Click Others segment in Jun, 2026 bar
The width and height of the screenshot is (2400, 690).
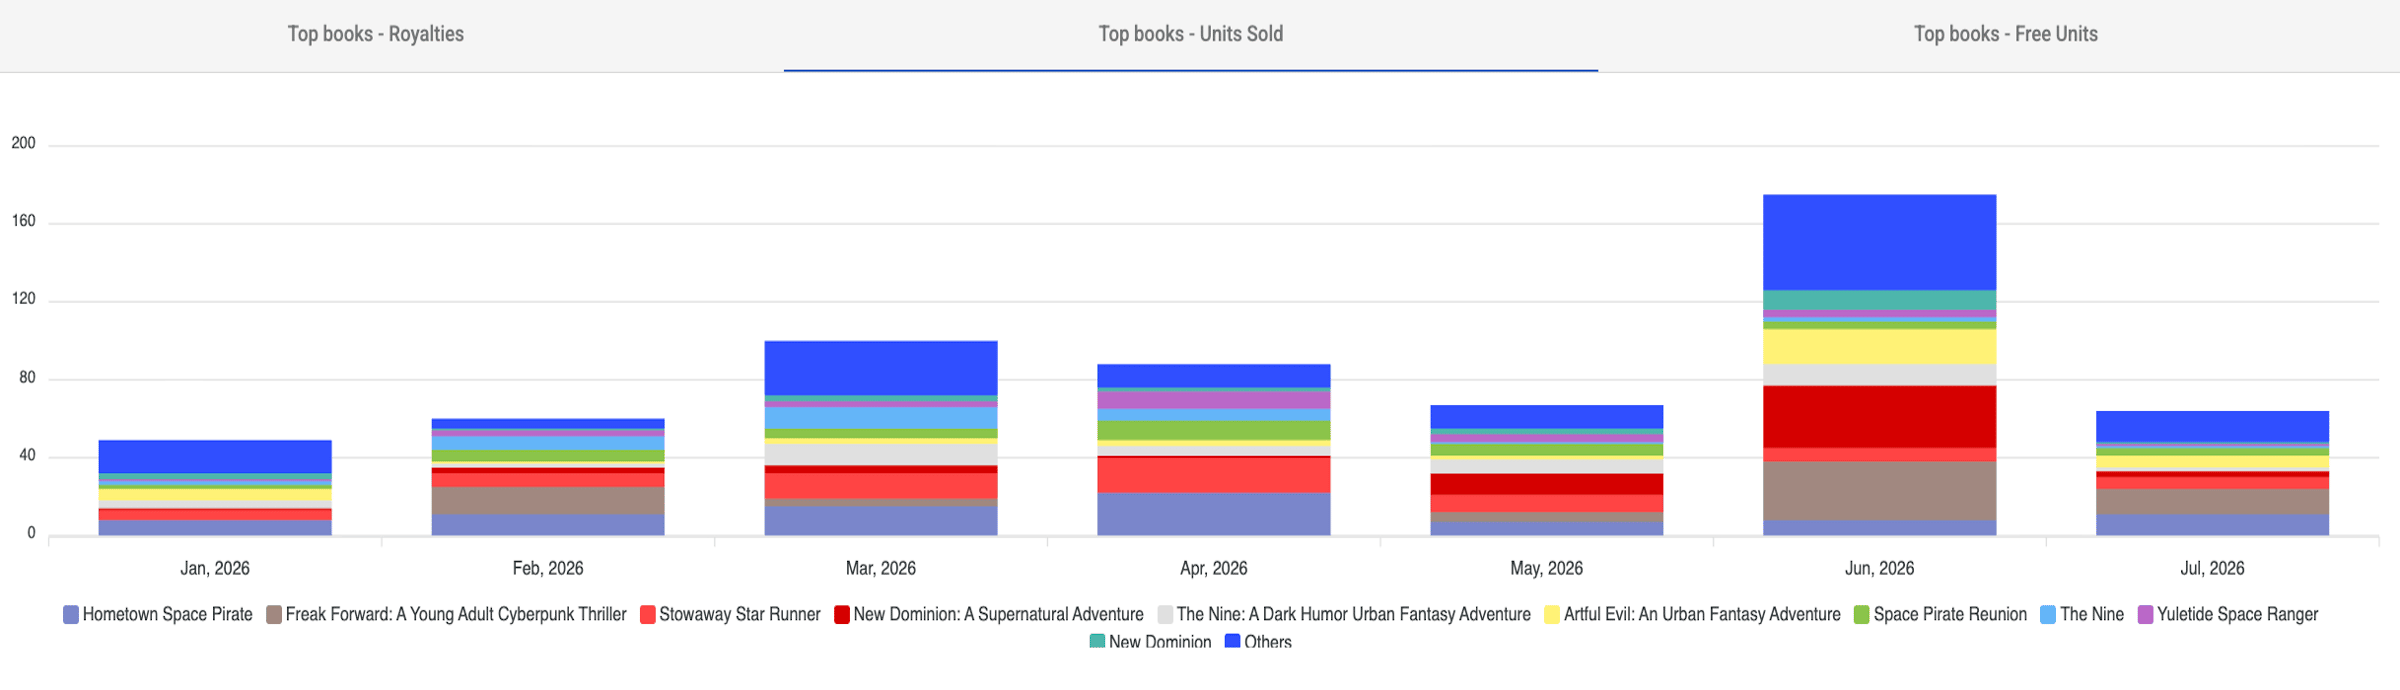pyautogui.click(x=1880, y=242)
